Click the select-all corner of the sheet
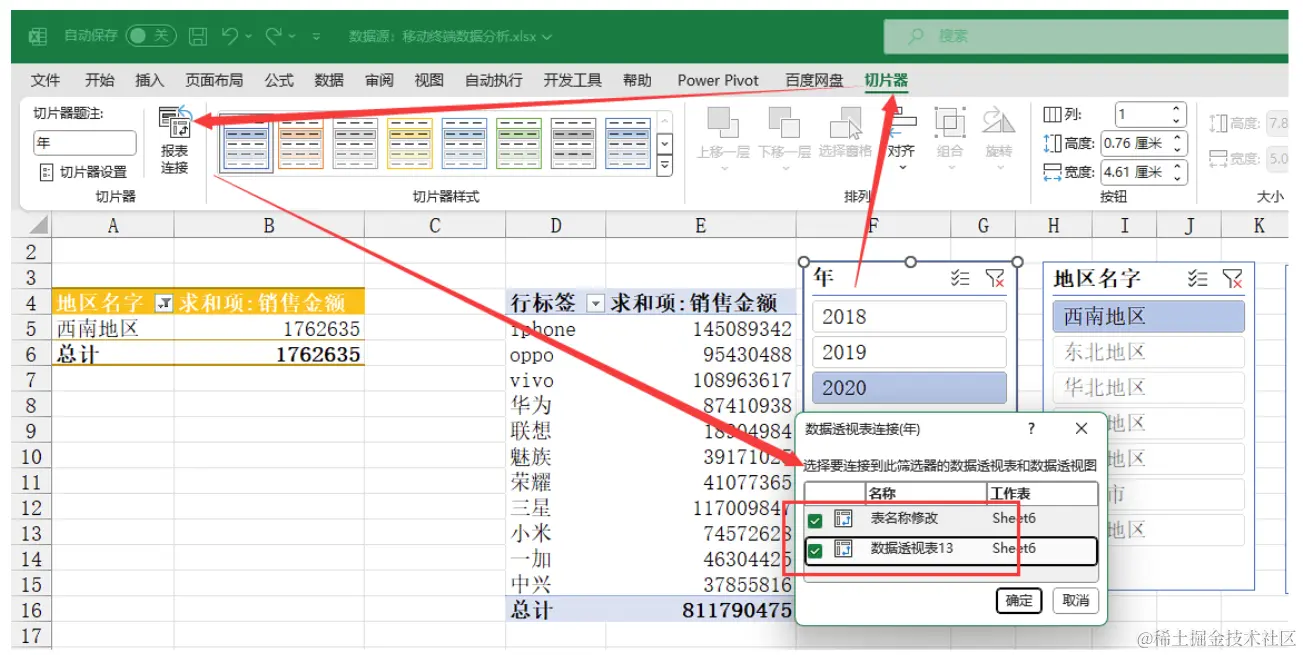1303x655 pixels. point(33,226)
